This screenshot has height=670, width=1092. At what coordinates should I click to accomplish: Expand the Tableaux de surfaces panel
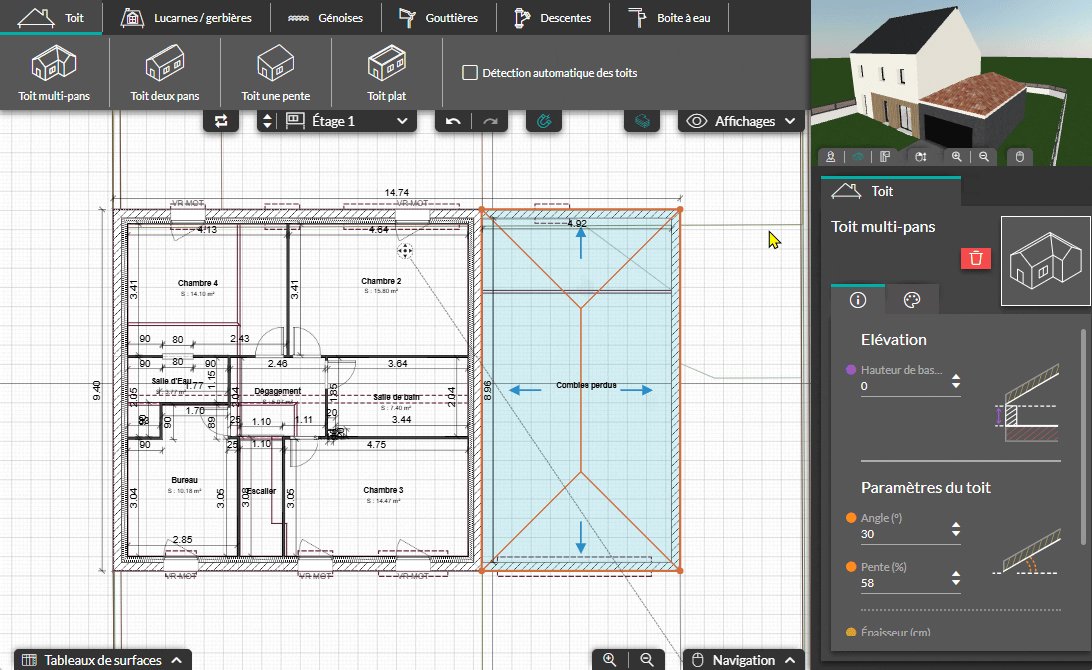click(x=102, y=660)
